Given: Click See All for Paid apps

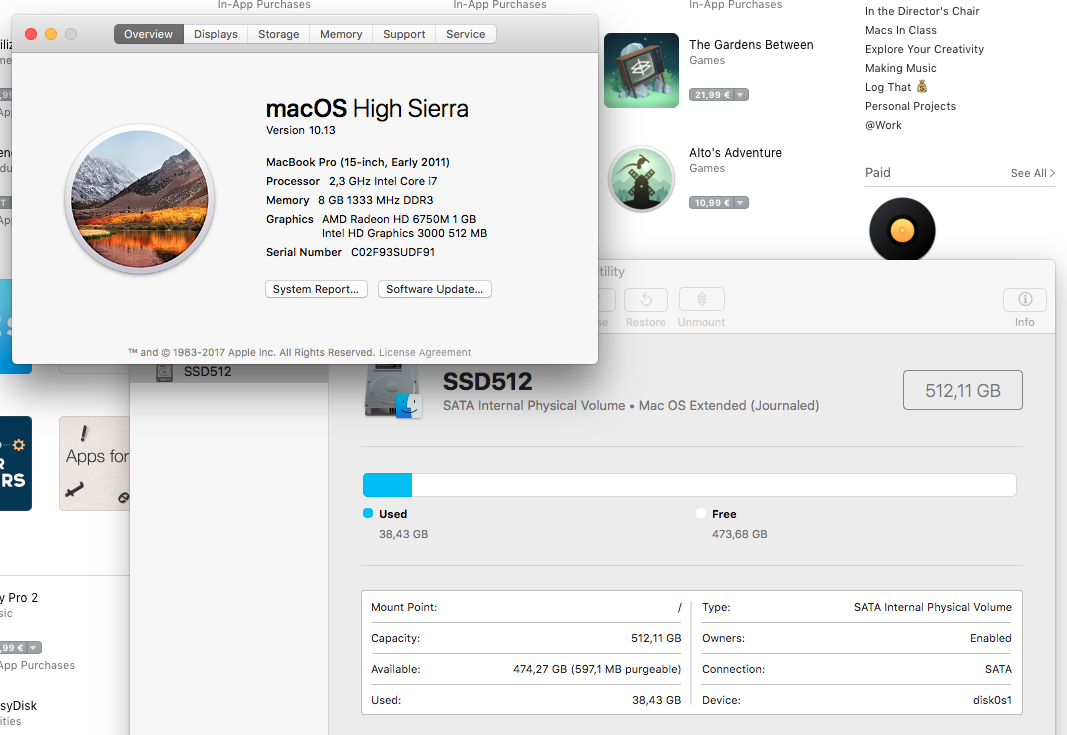Looking at the screenshot, I should pyautogui.click(x=1032, y=174).
